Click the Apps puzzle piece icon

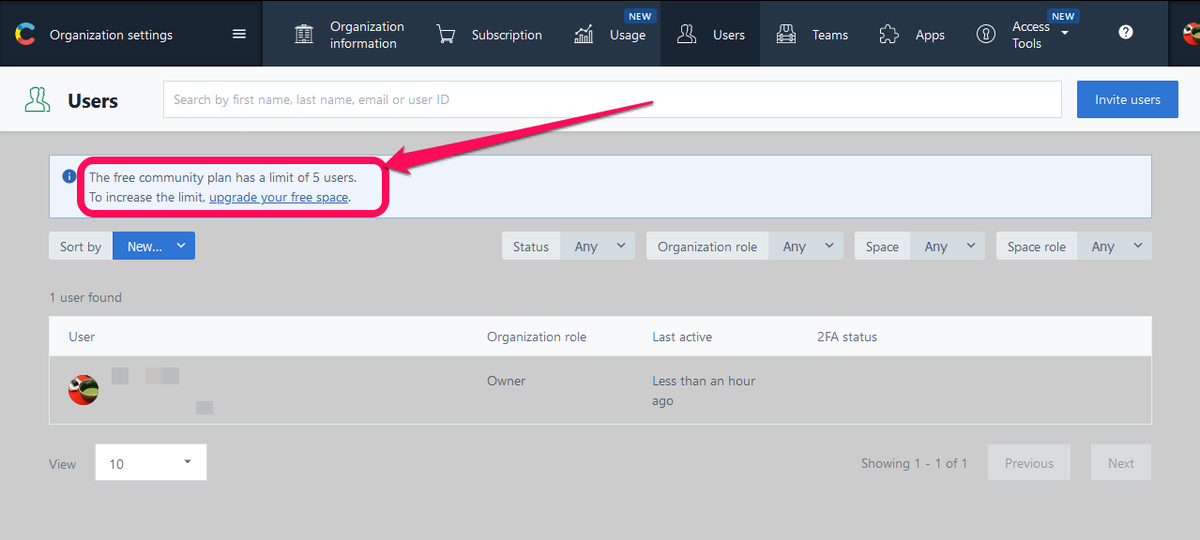tap(889, 34)
